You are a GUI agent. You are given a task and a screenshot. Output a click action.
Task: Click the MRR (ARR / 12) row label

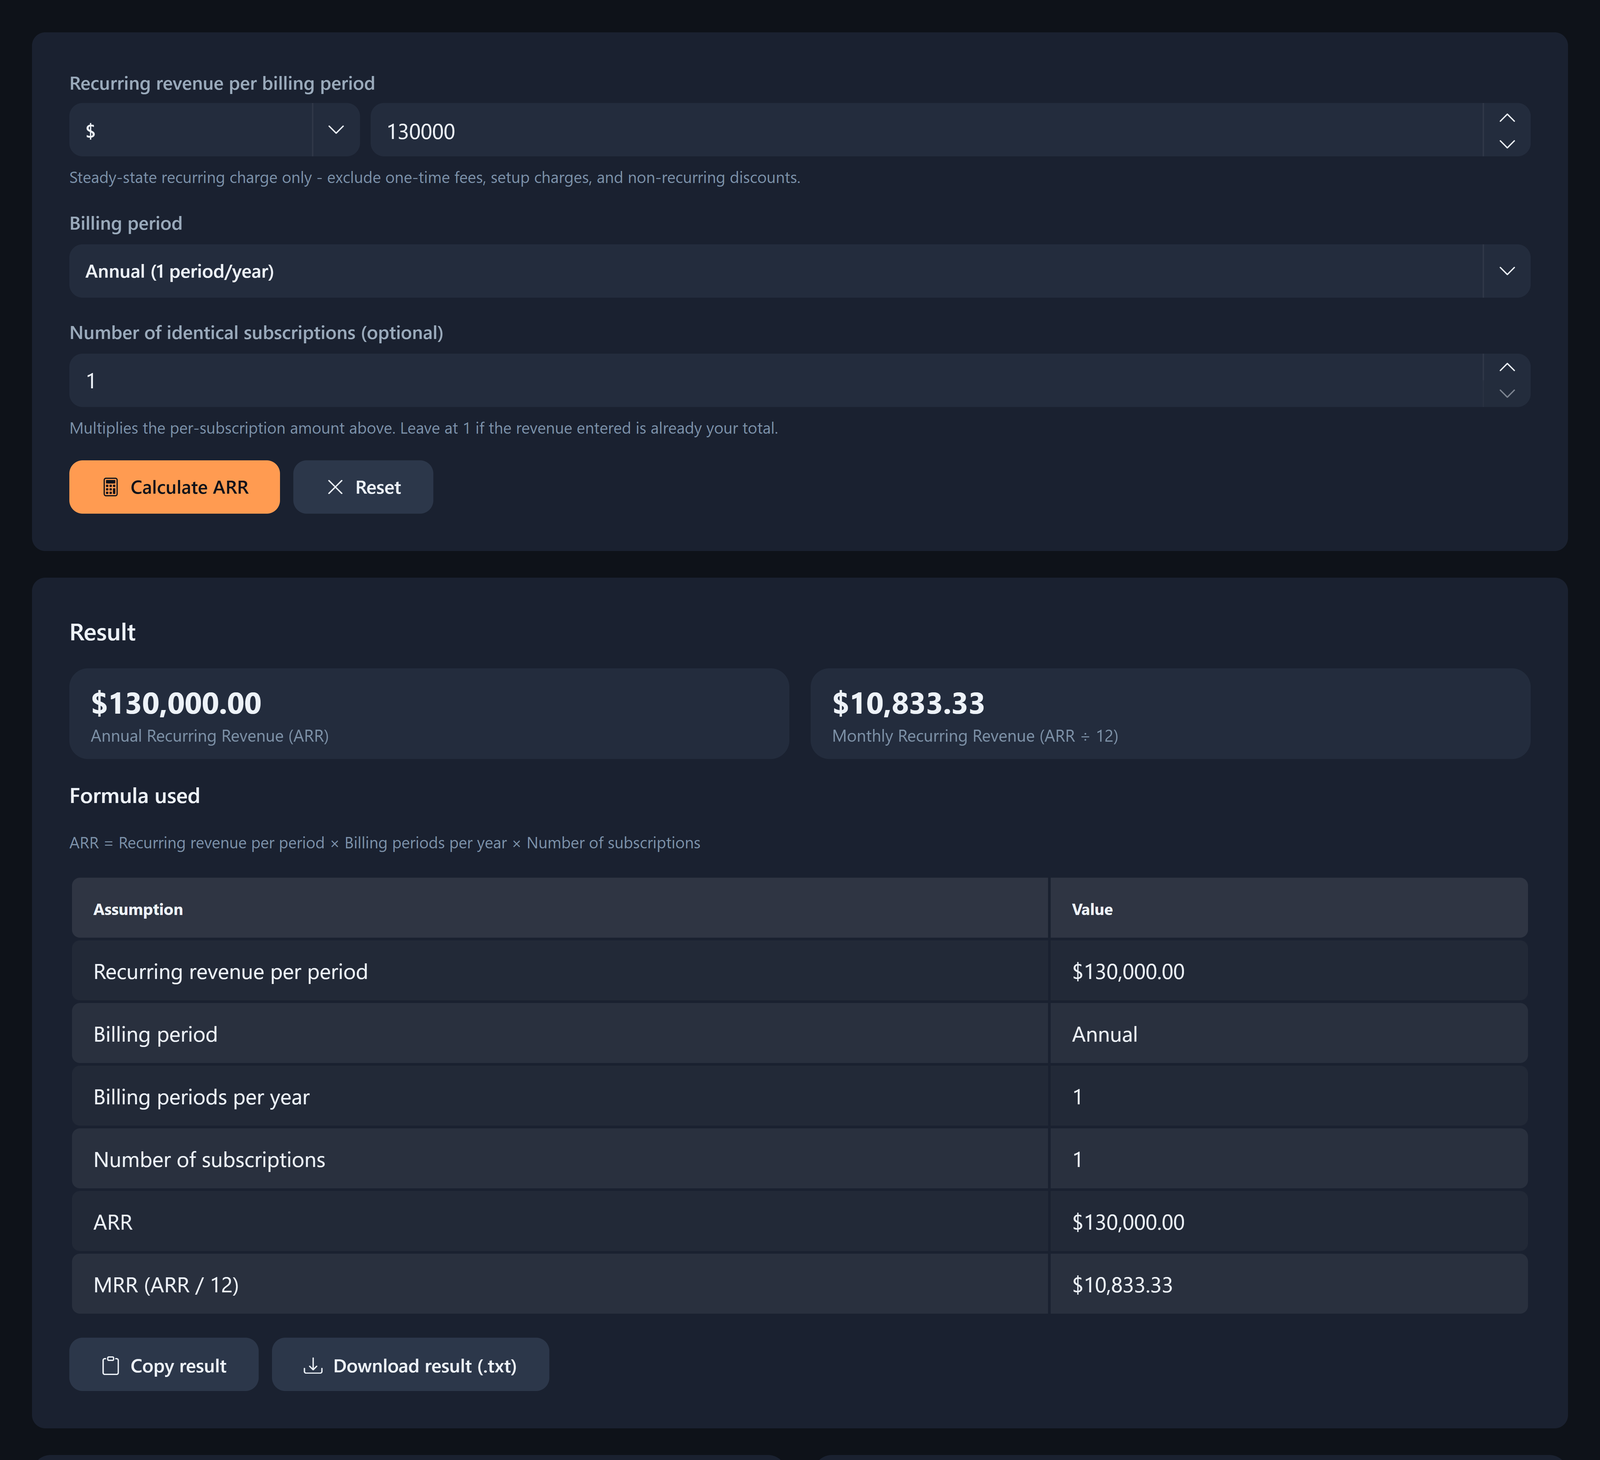pos(166,1285)
